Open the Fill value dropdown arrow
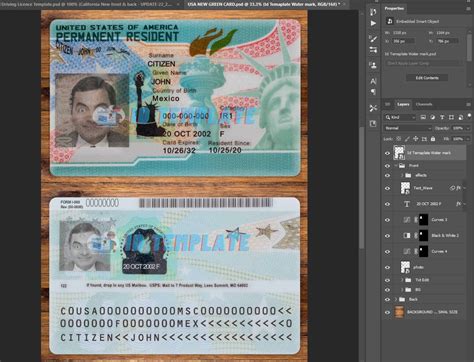 click(468, 139)
